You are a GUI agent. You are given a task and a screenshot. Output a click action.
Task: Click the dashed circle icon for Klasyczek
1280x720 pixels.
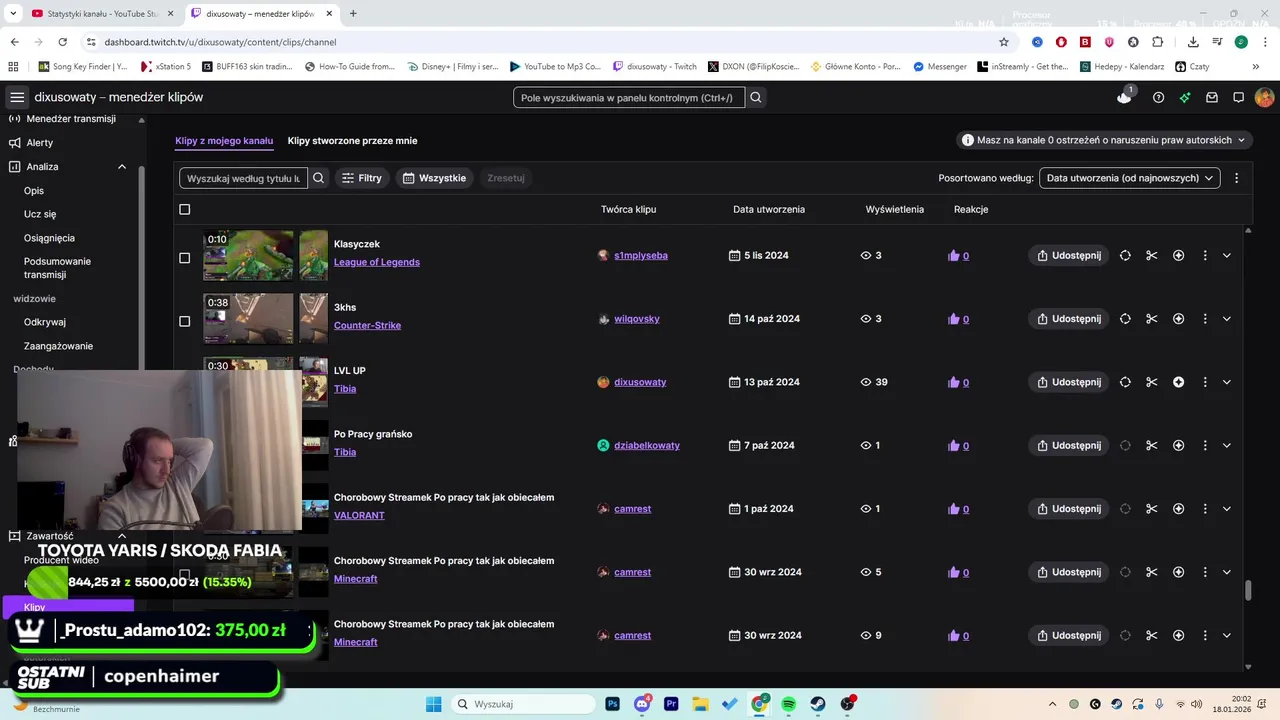coord(1125,255)
